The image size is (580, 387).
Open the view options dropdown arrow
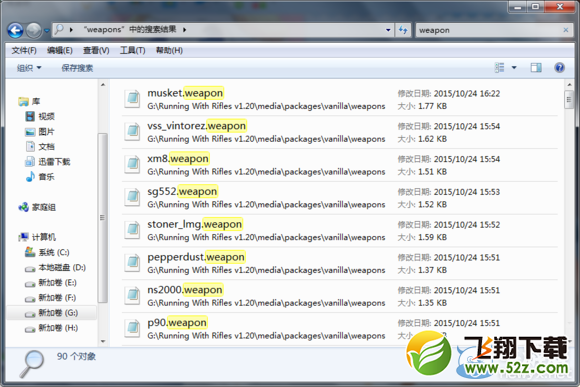point(514,67)
